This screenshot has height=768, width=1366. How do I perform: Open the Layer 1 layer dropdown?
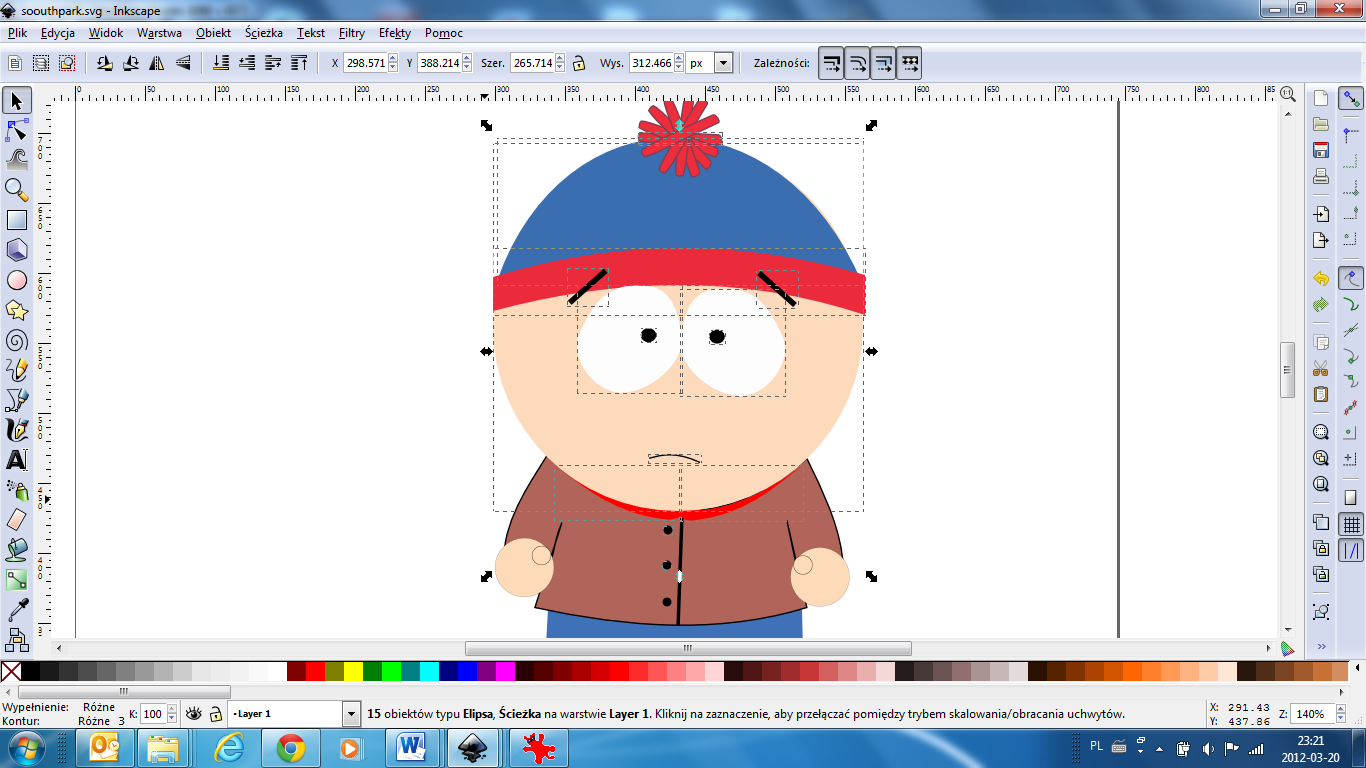tap(351, 714)
